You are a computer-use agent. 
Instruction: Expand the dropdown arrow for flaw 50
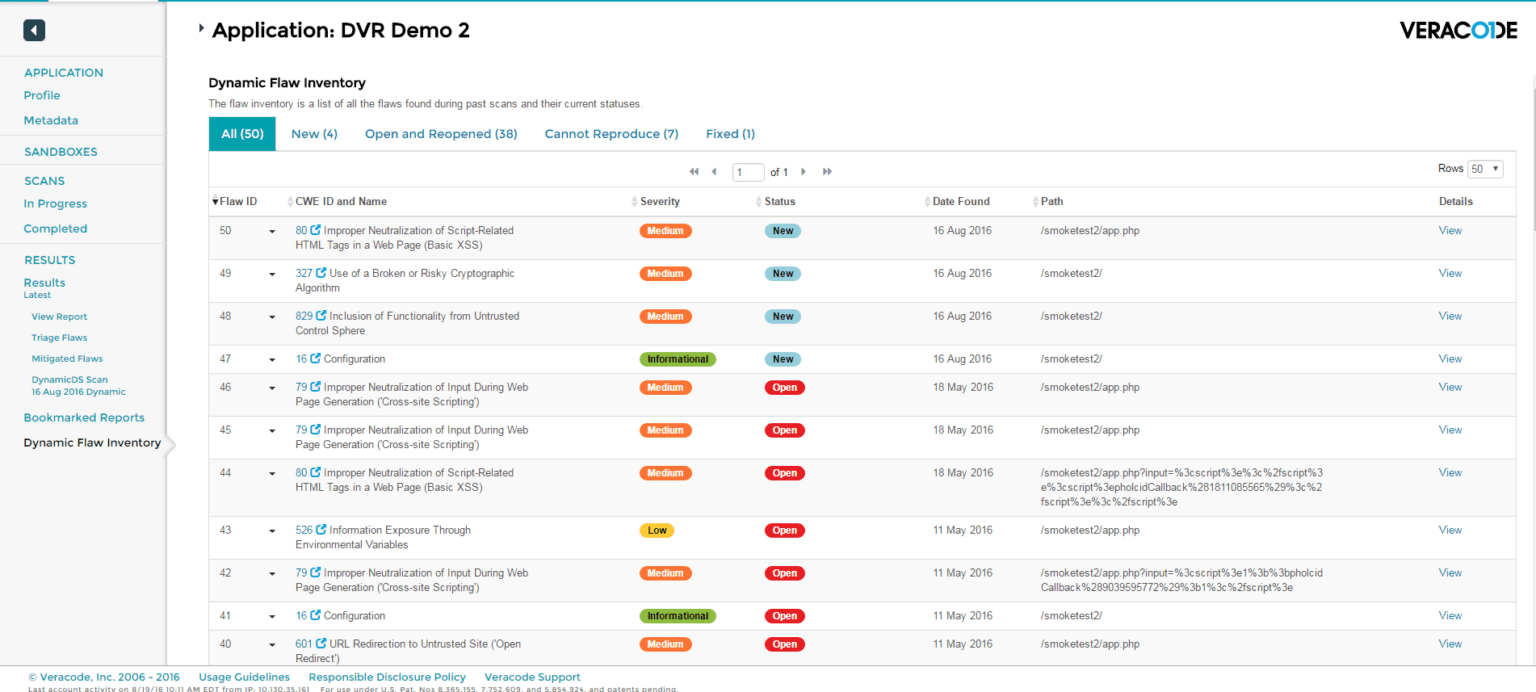click(x=271, y=232)
